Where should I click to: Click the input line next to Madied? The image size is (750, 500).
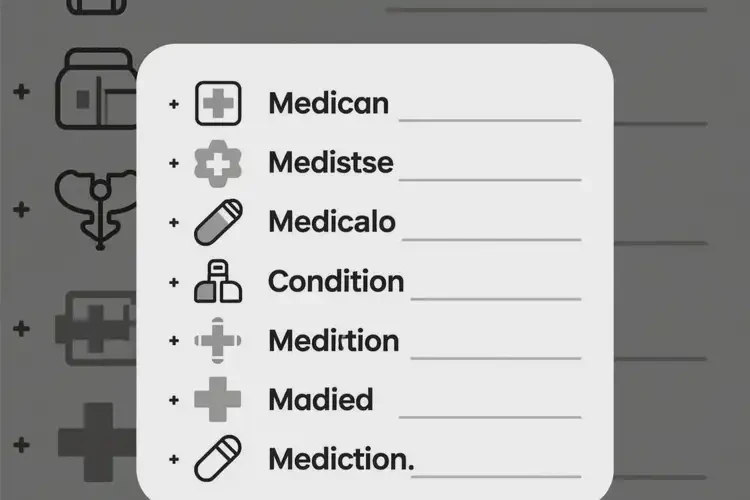(x=490, y=415)
